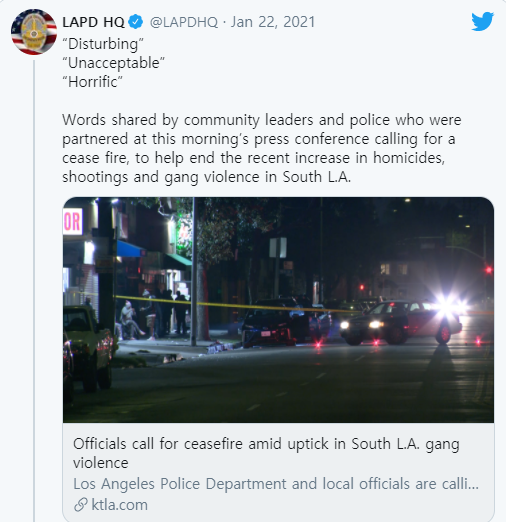This screenshot has height=522, width=506.
Task: Click the vertical thread line below avatar
Action: [34, 291]
